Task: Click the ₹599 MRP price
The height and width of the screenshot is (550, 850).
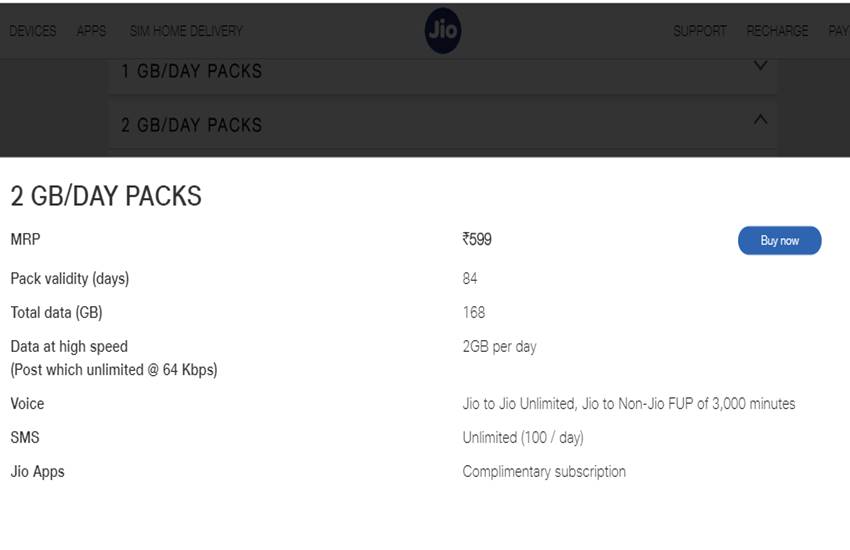Action: point(477,240)
